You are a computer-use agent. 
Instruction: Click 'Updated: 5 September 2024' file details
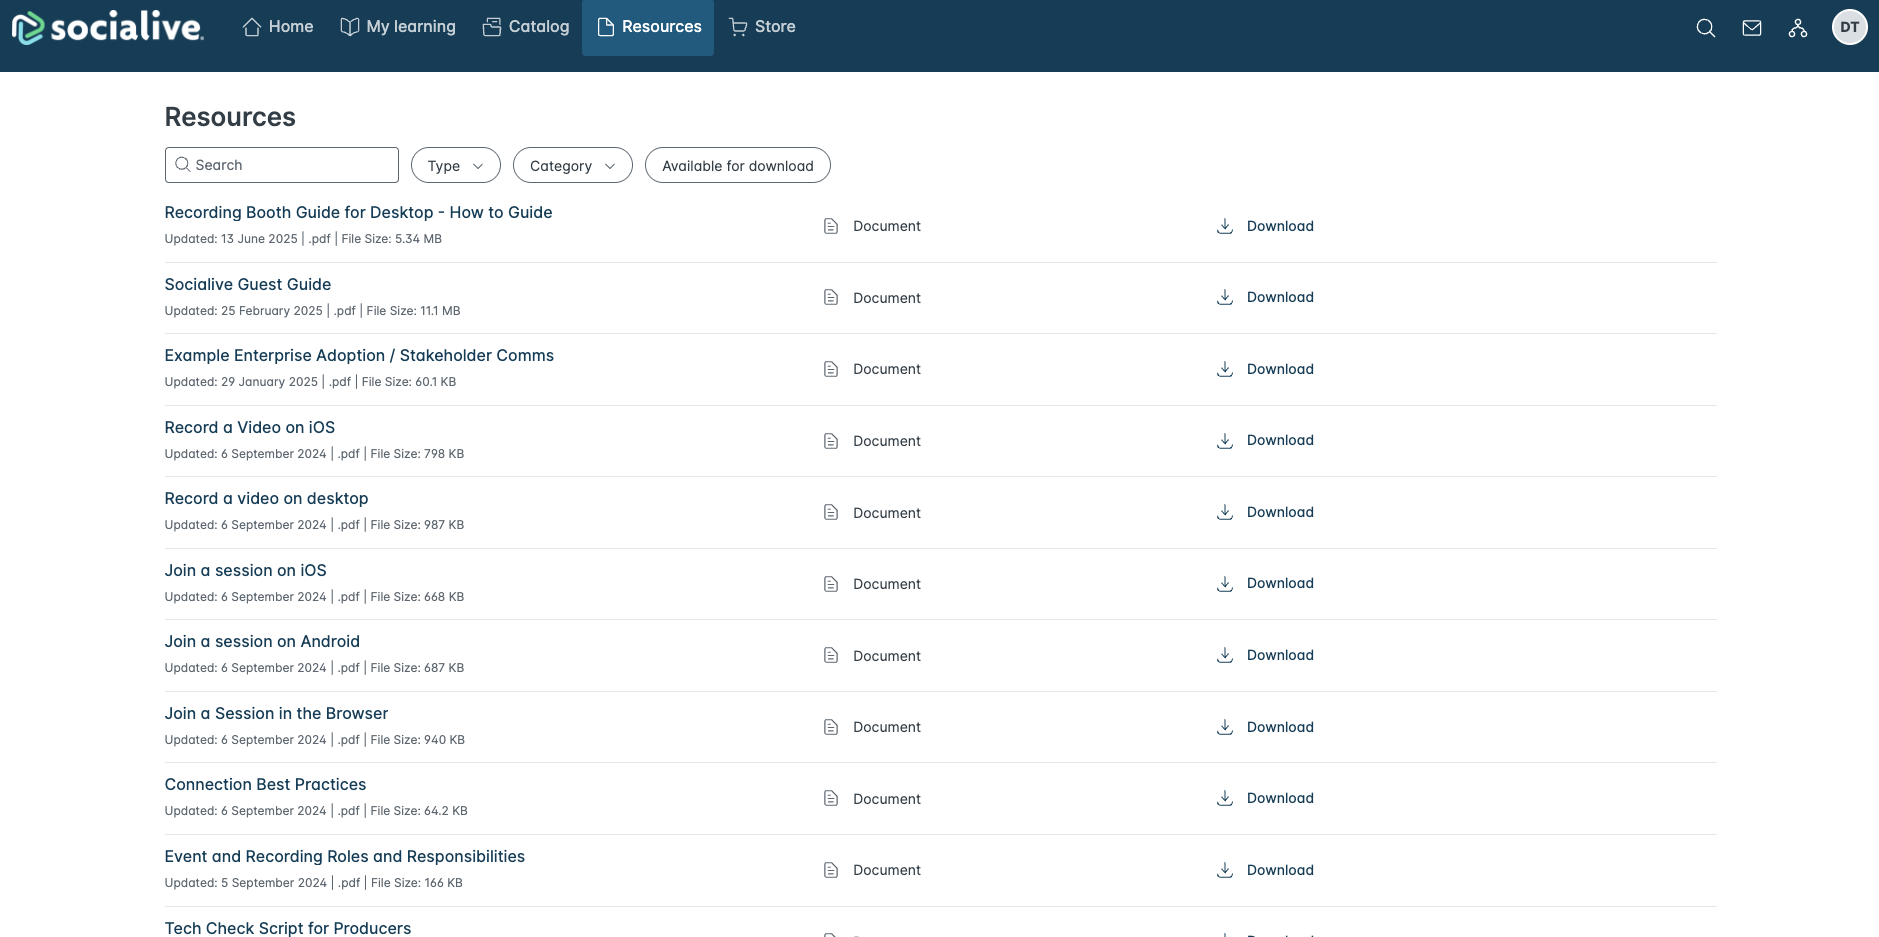pyautogui.click(x=313, y=883)
